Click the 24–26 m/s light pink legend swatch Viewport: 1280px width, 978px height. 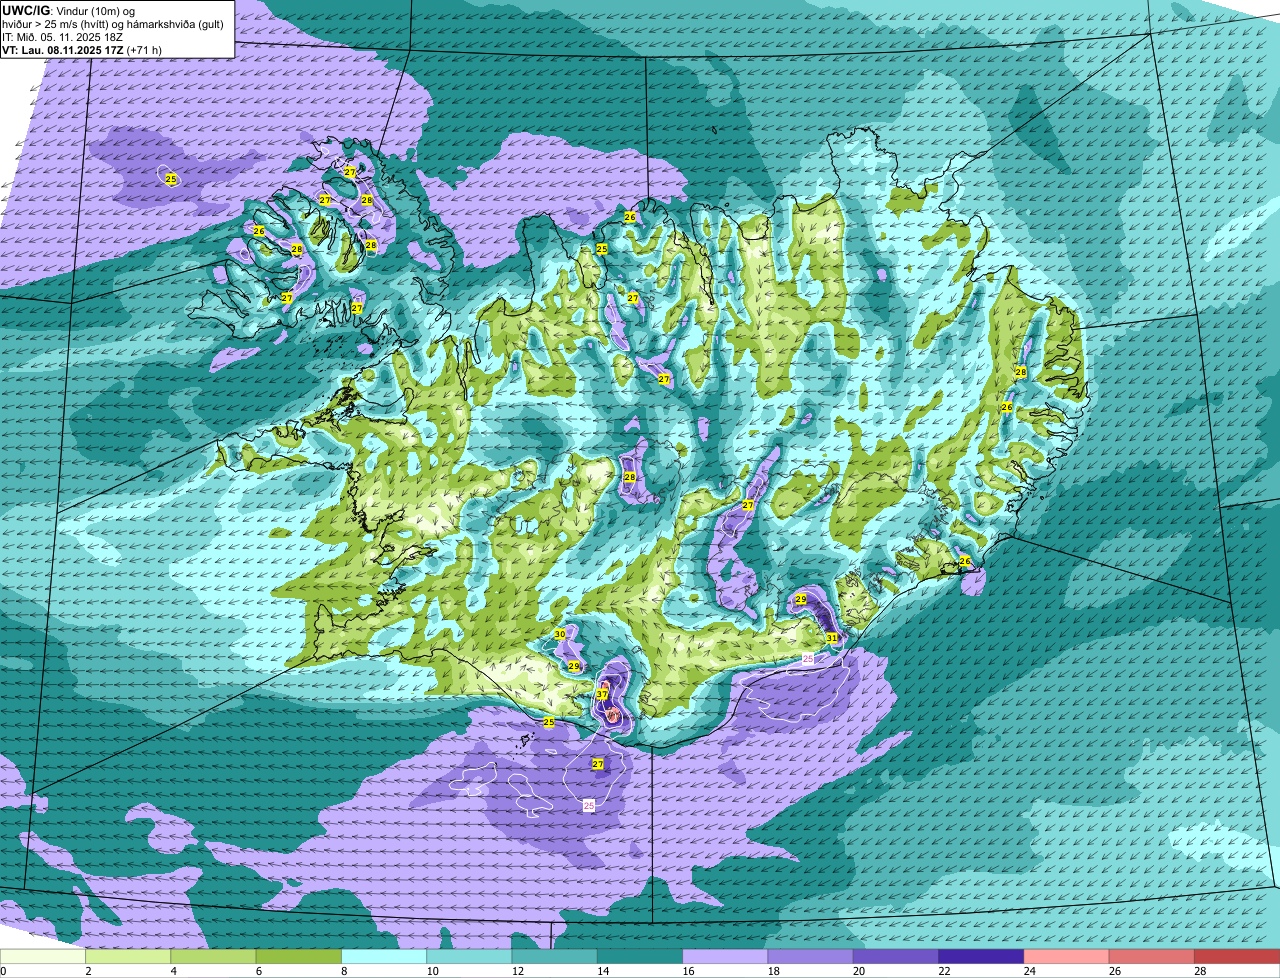coord(1067,956)
